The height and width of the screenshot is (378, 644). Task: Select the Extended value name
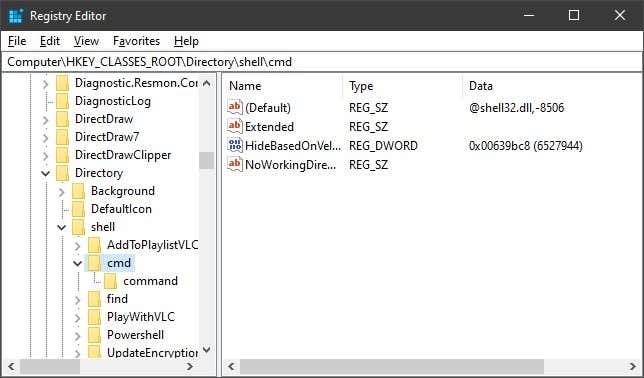(x=269, y=127)
